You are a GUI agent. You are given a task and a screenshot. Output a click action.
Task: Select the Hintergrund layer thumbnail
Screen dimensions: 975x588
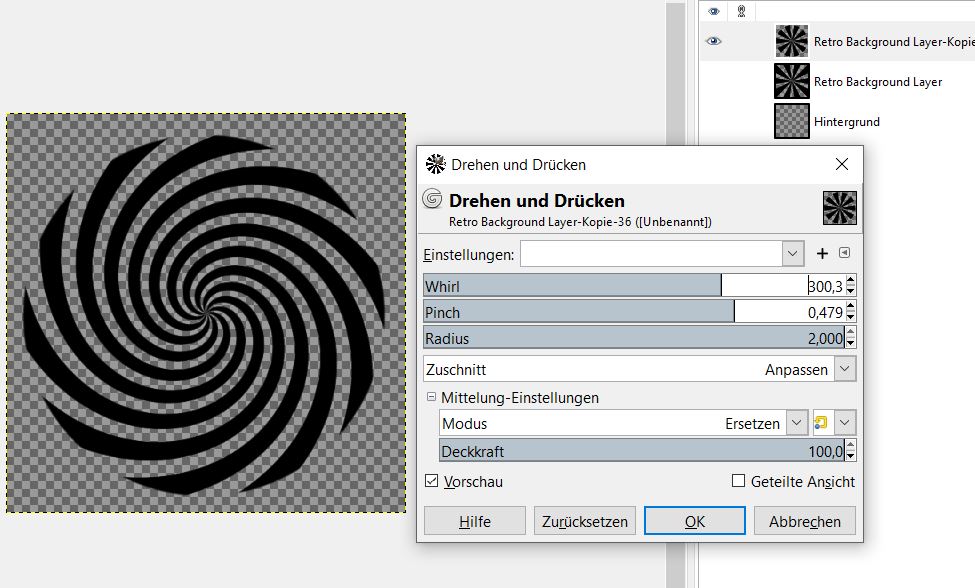click(x=791, y=121)
